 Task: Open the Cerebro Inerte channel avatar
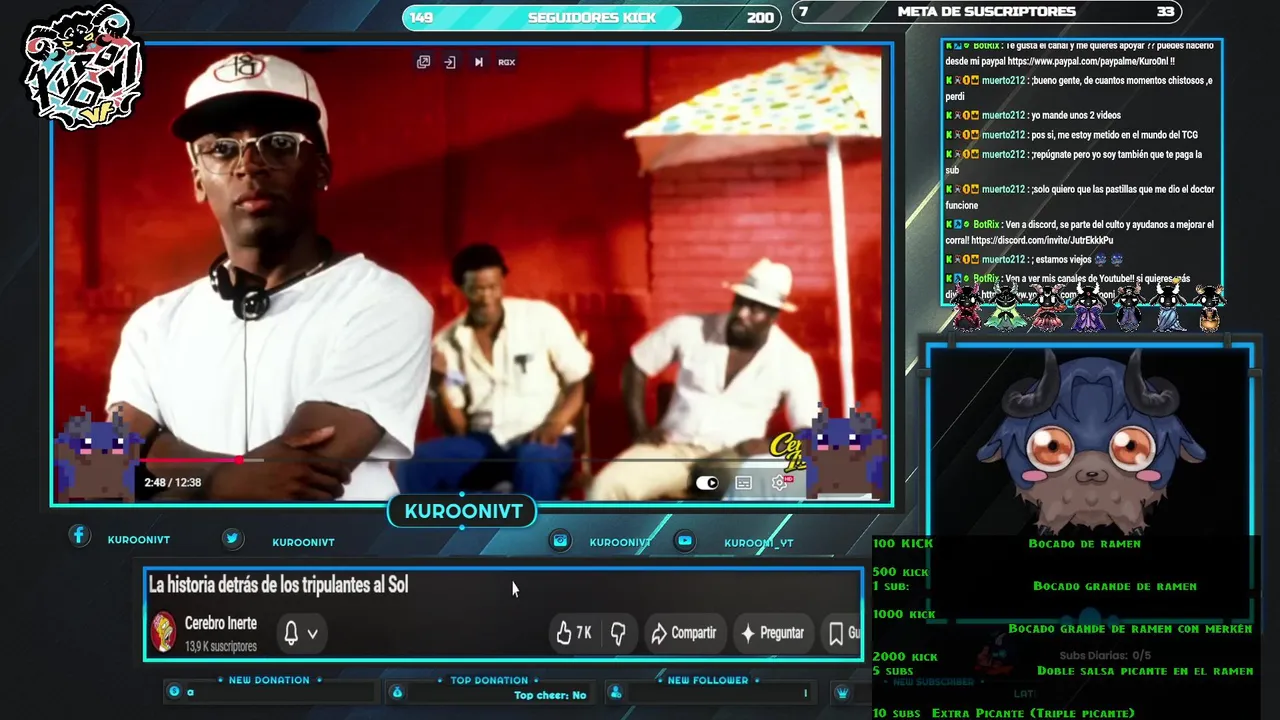tap(163, 632)
